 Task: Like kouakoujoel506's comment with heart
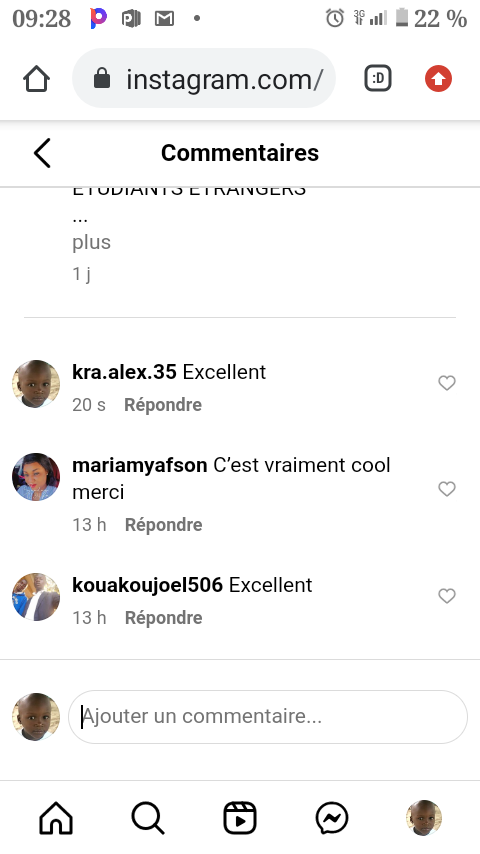[447, 596]
